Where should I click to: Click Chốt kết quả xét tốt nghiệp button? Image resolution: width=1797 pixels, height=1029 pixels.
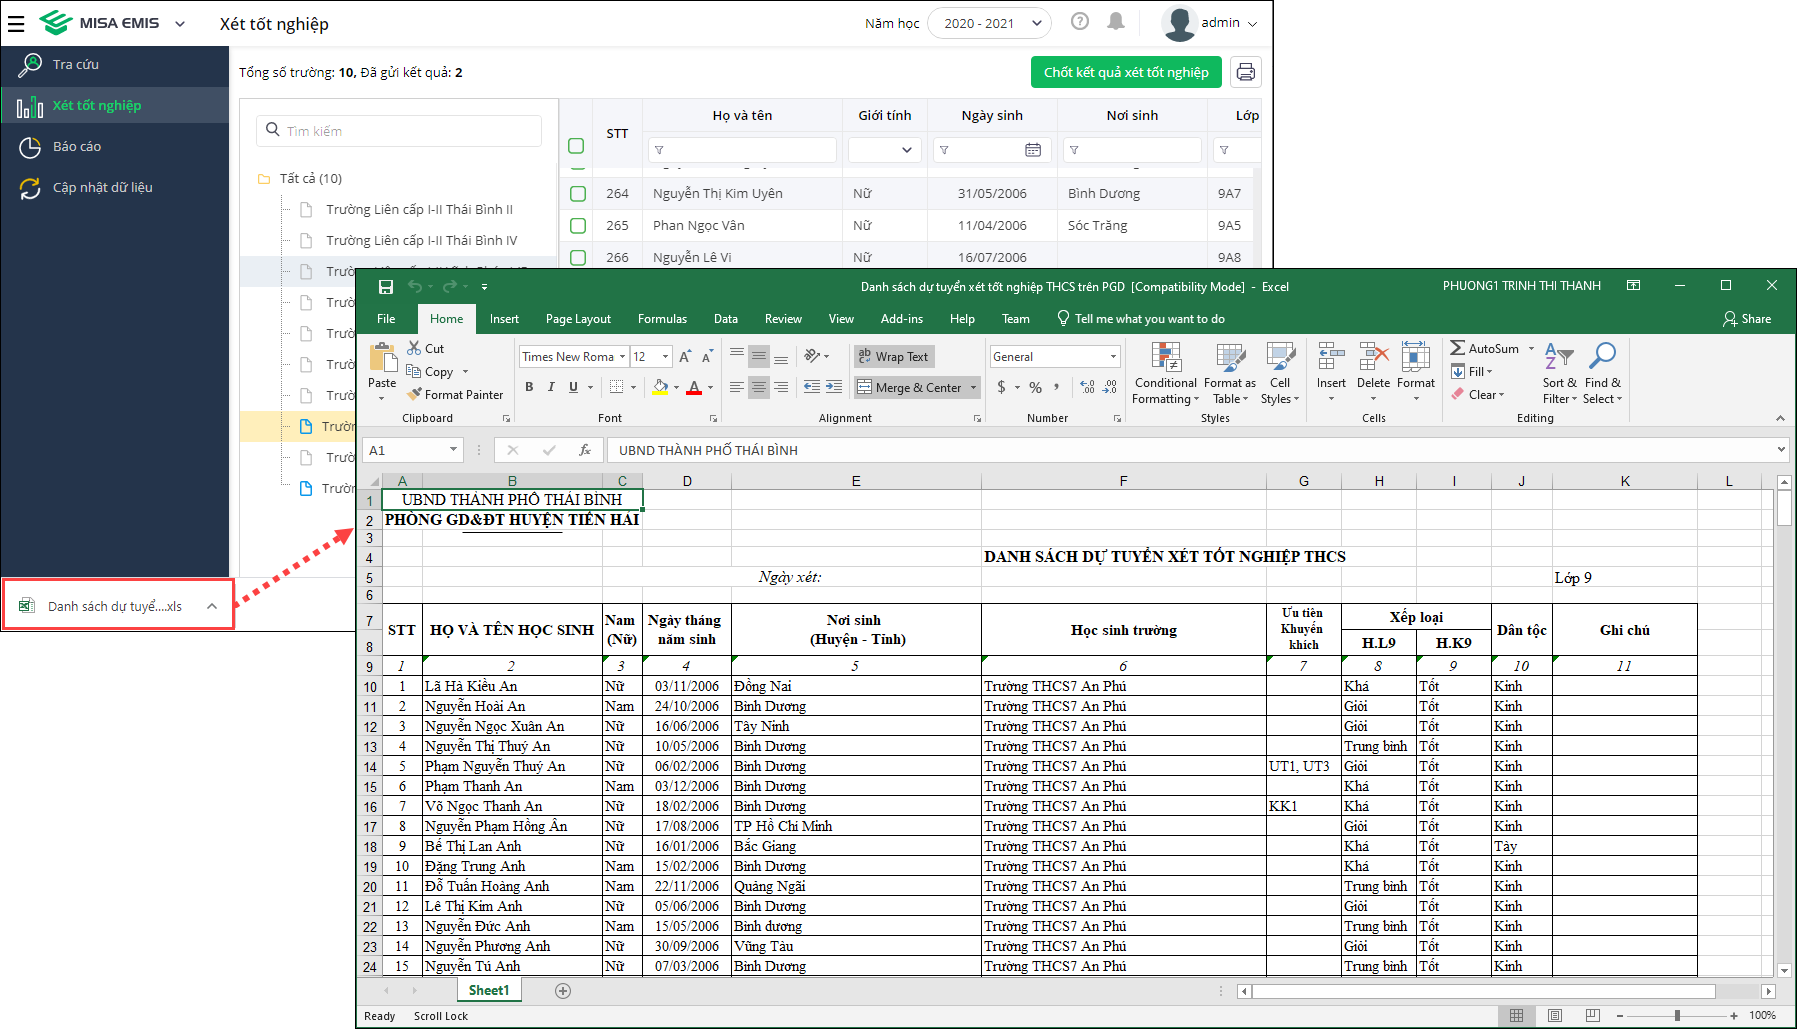[x=1126, y=72]
